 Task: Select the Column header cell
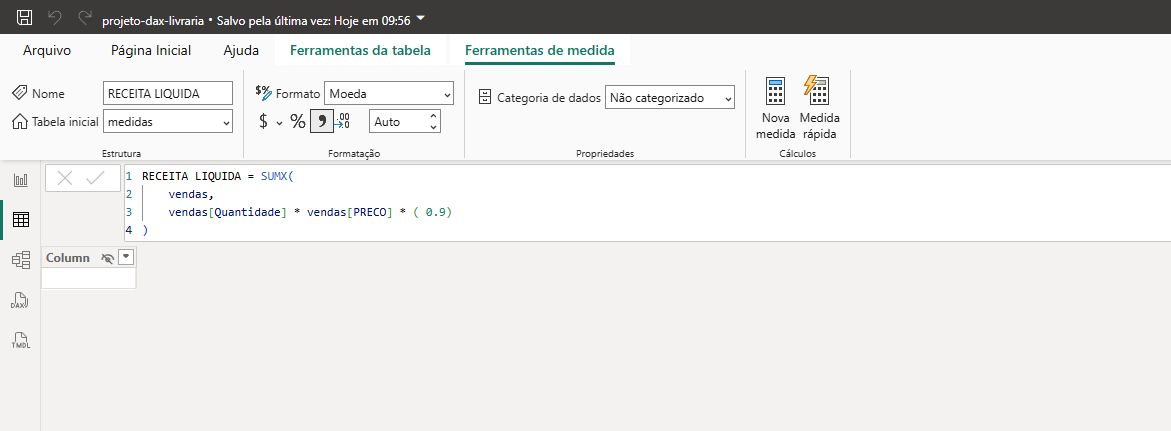pos(89,258)
